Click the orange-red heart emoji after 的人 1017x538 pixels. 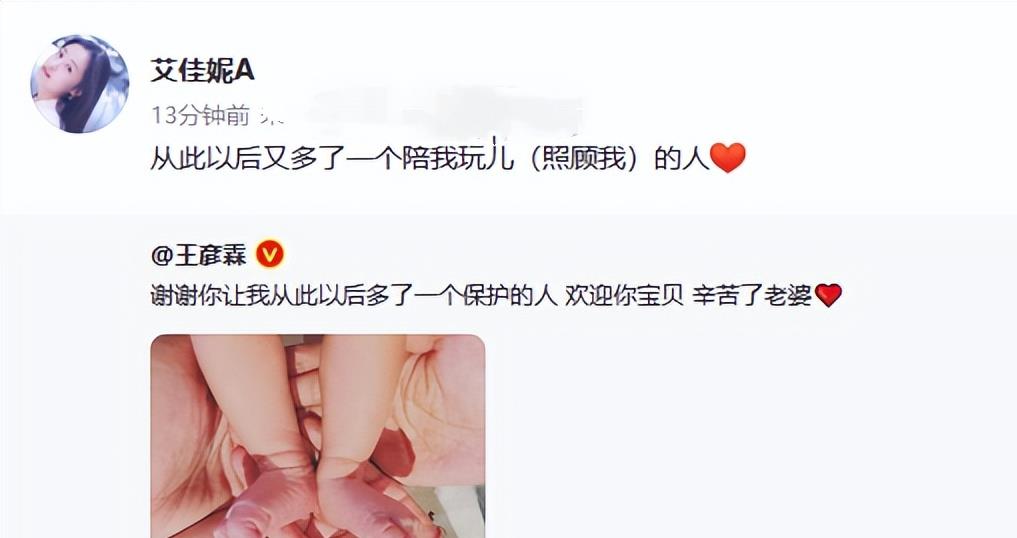click(x=728, y=158)
